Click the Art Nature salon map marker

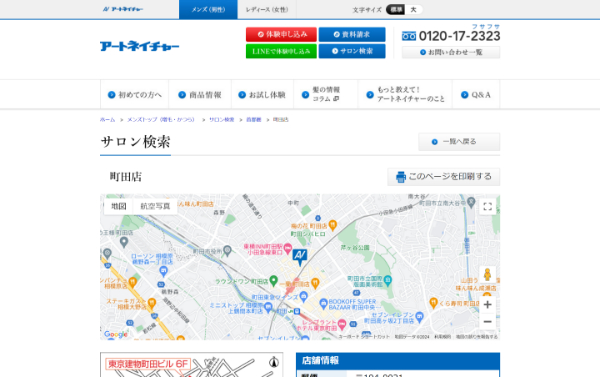(300, 256)
